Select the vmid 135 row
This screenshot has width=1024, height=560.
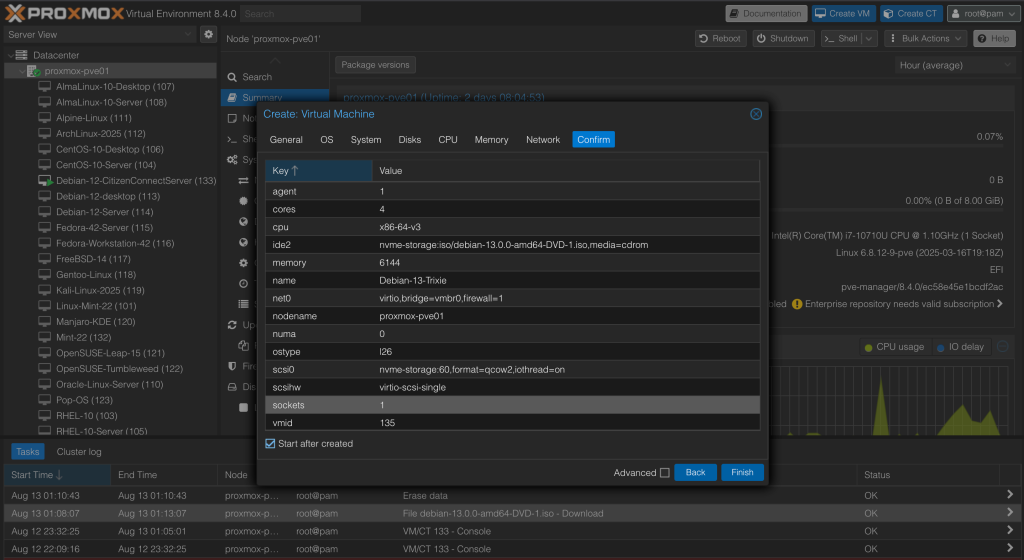(x=513, y=423)
